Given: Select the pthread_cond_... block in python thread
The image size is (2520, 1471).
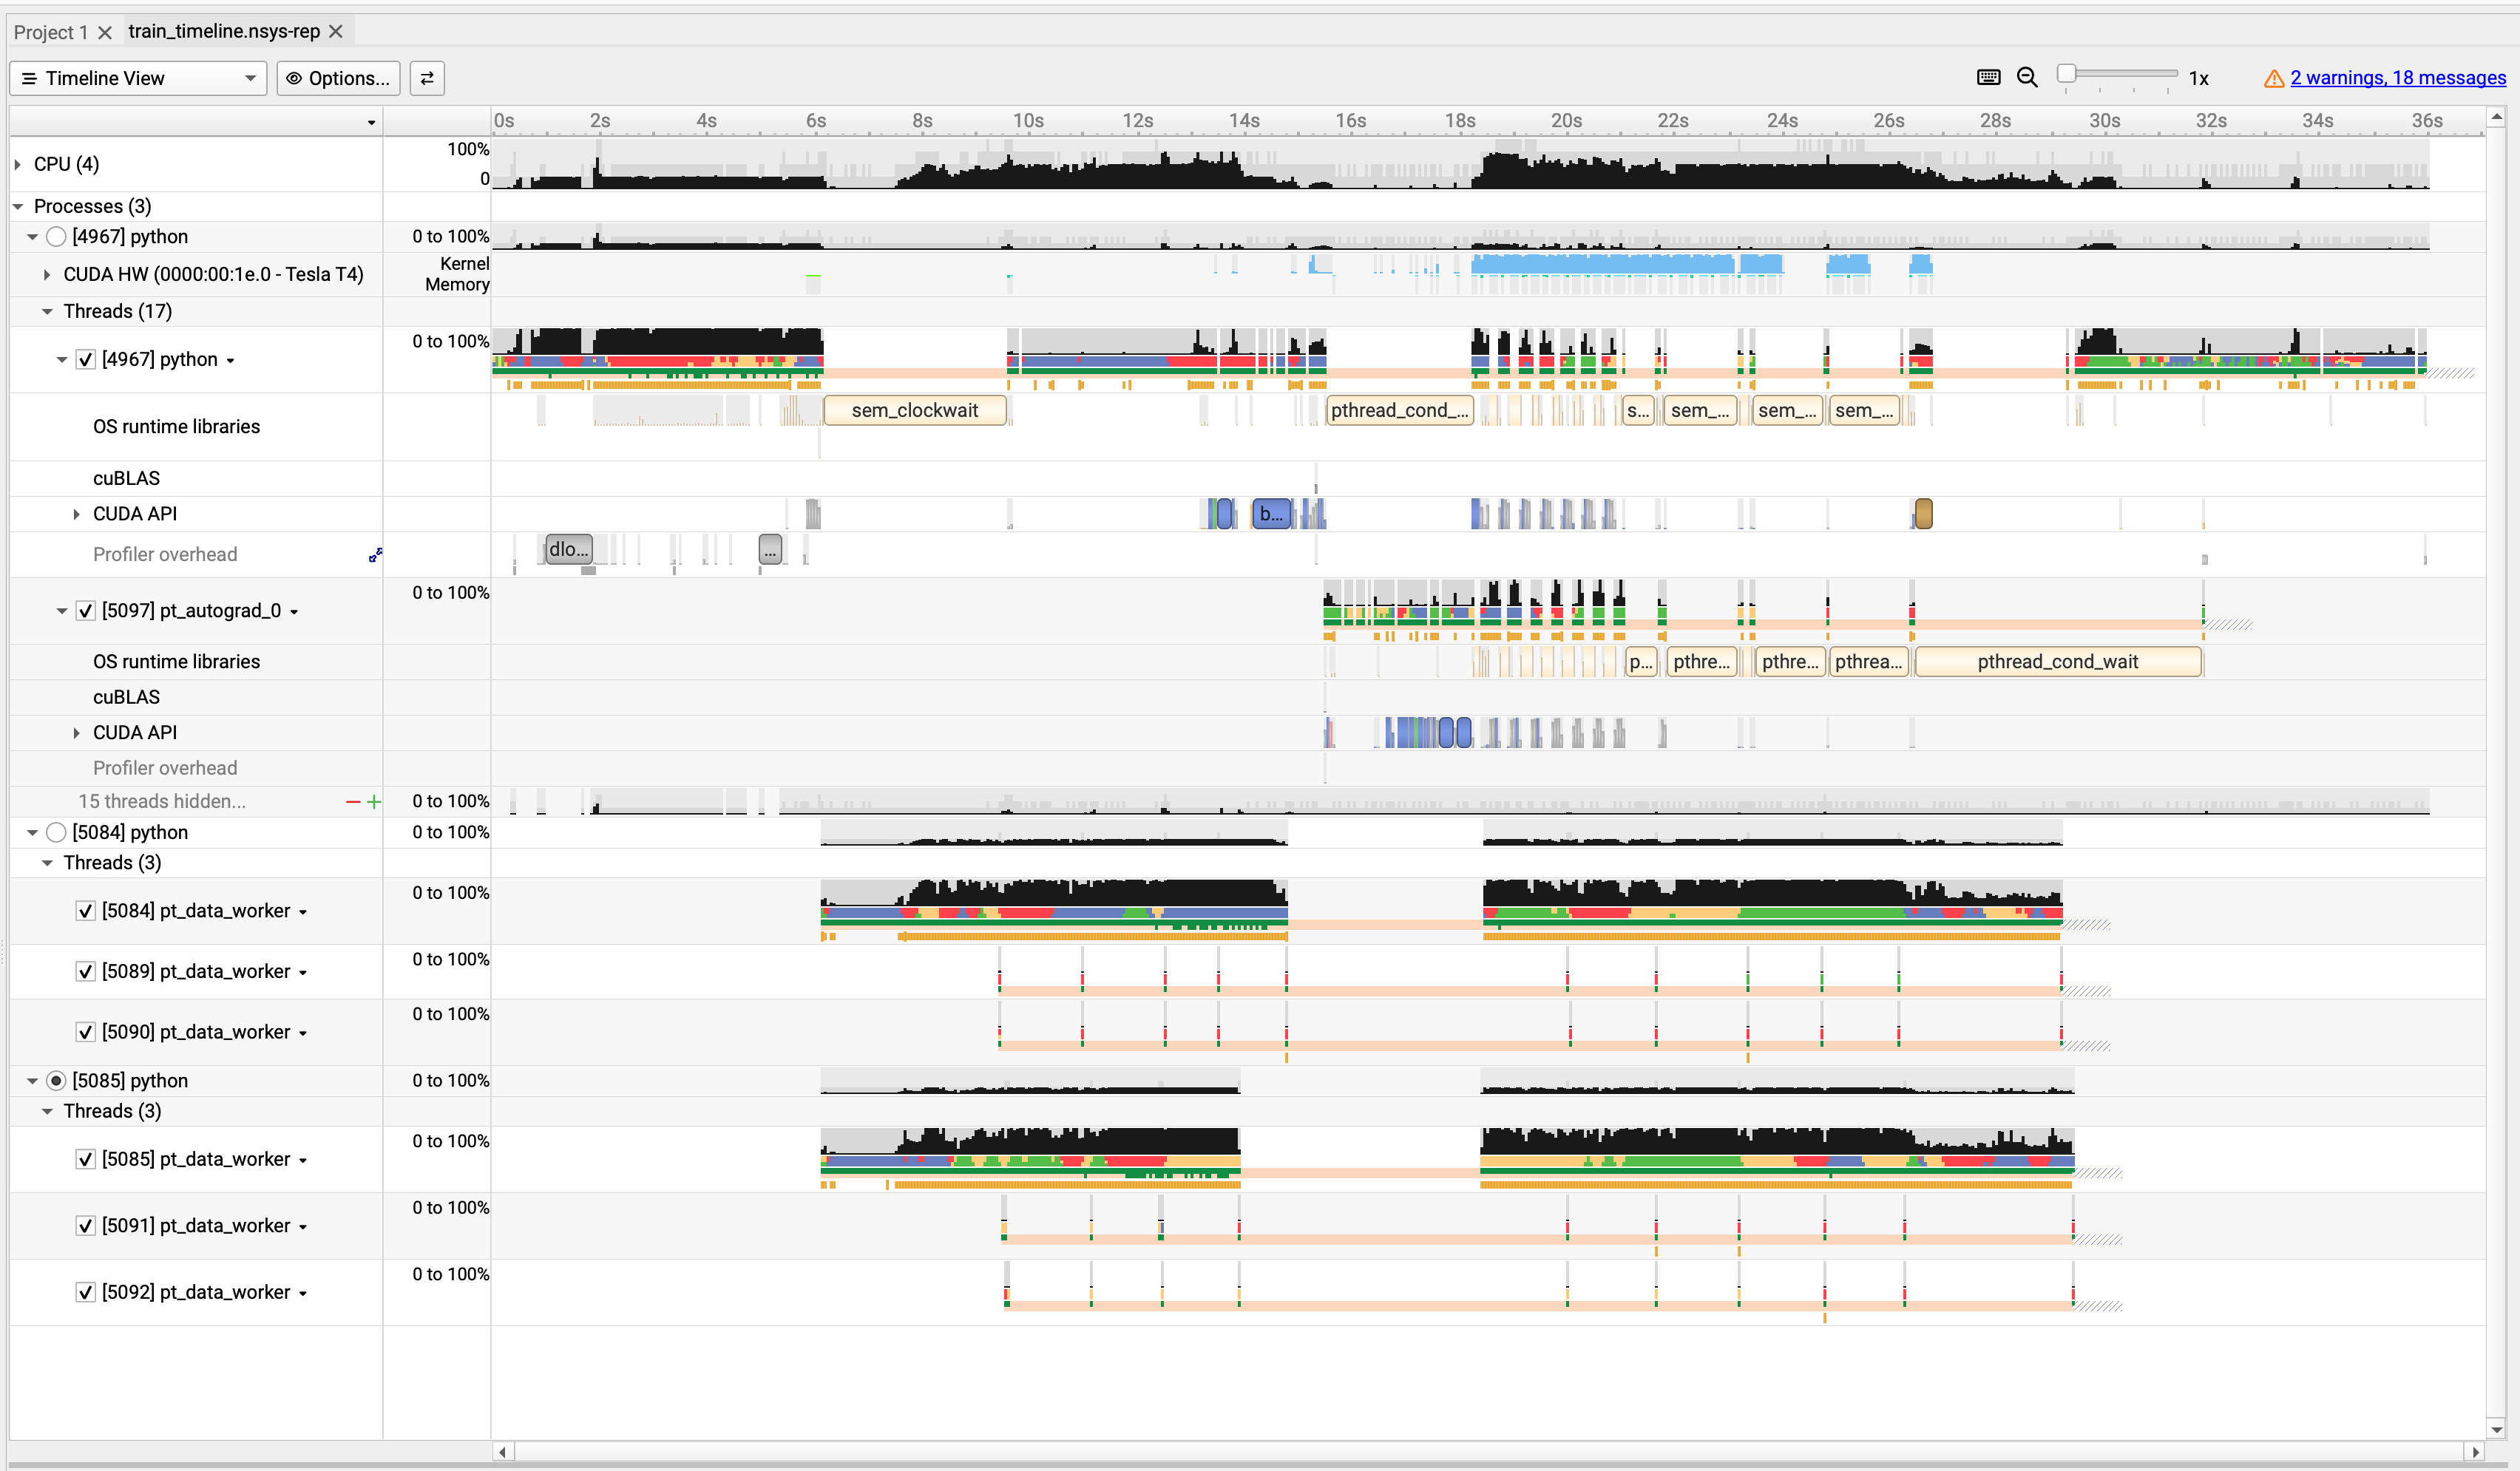Looking at the screenshot, I should click(1399, 410).
